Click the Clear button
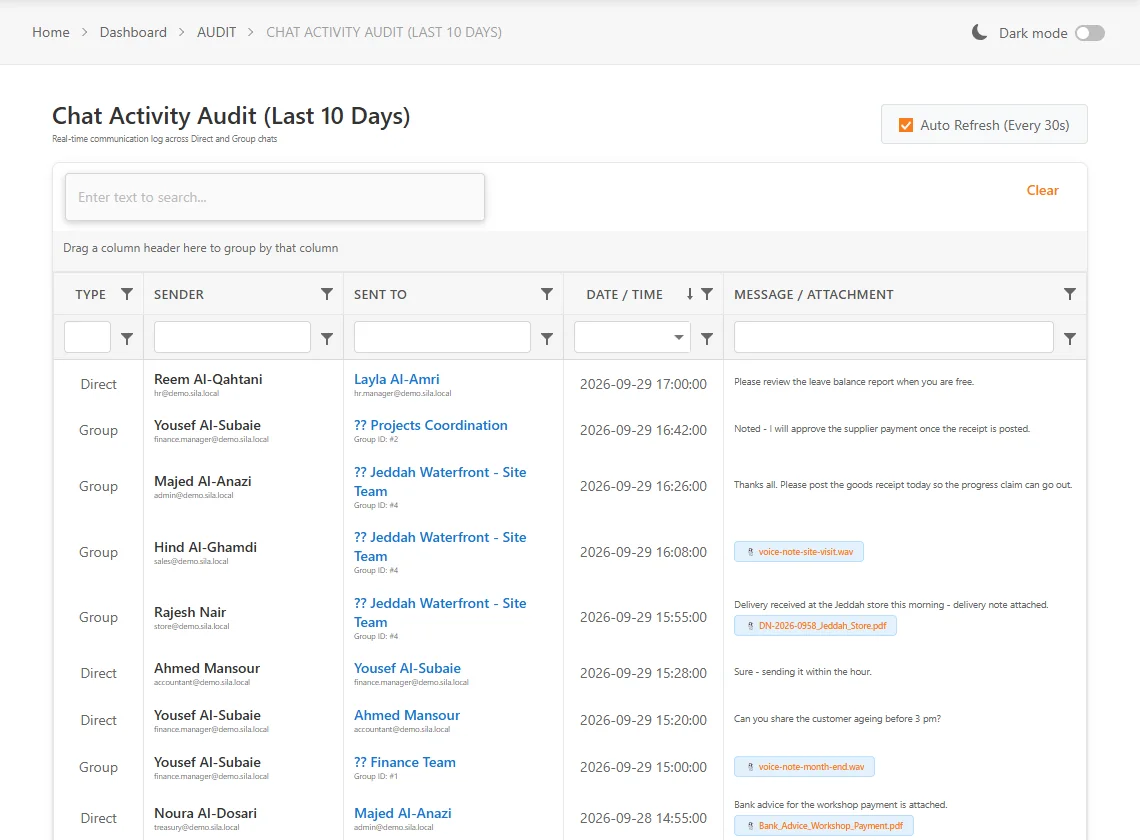The image size is (1140, 840). coord(1042,190)
